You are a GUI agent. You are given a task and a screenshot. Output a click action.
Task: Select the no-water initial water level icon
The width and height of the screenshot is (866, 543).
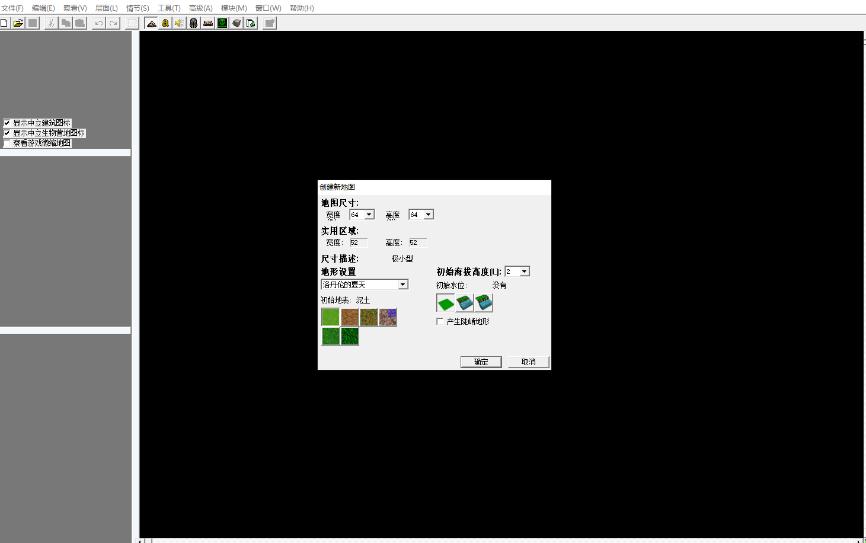coord(446,303)
